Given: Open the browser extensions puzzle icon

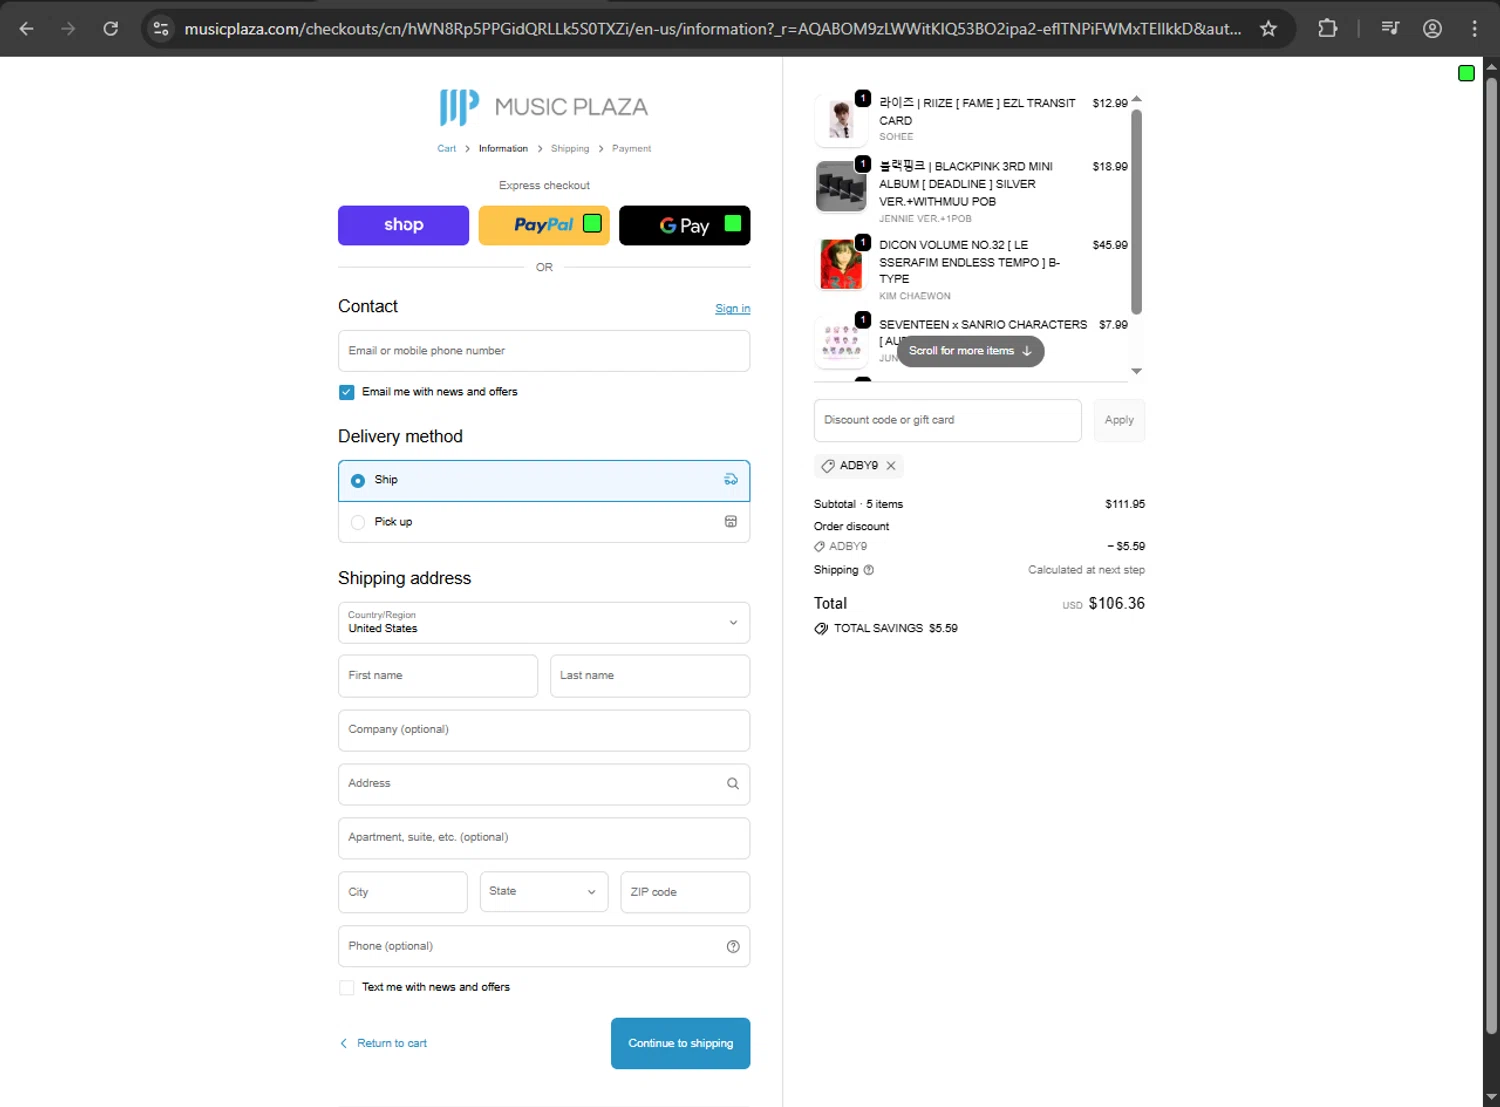Looking at the screenshot, I should [1327, 28].
